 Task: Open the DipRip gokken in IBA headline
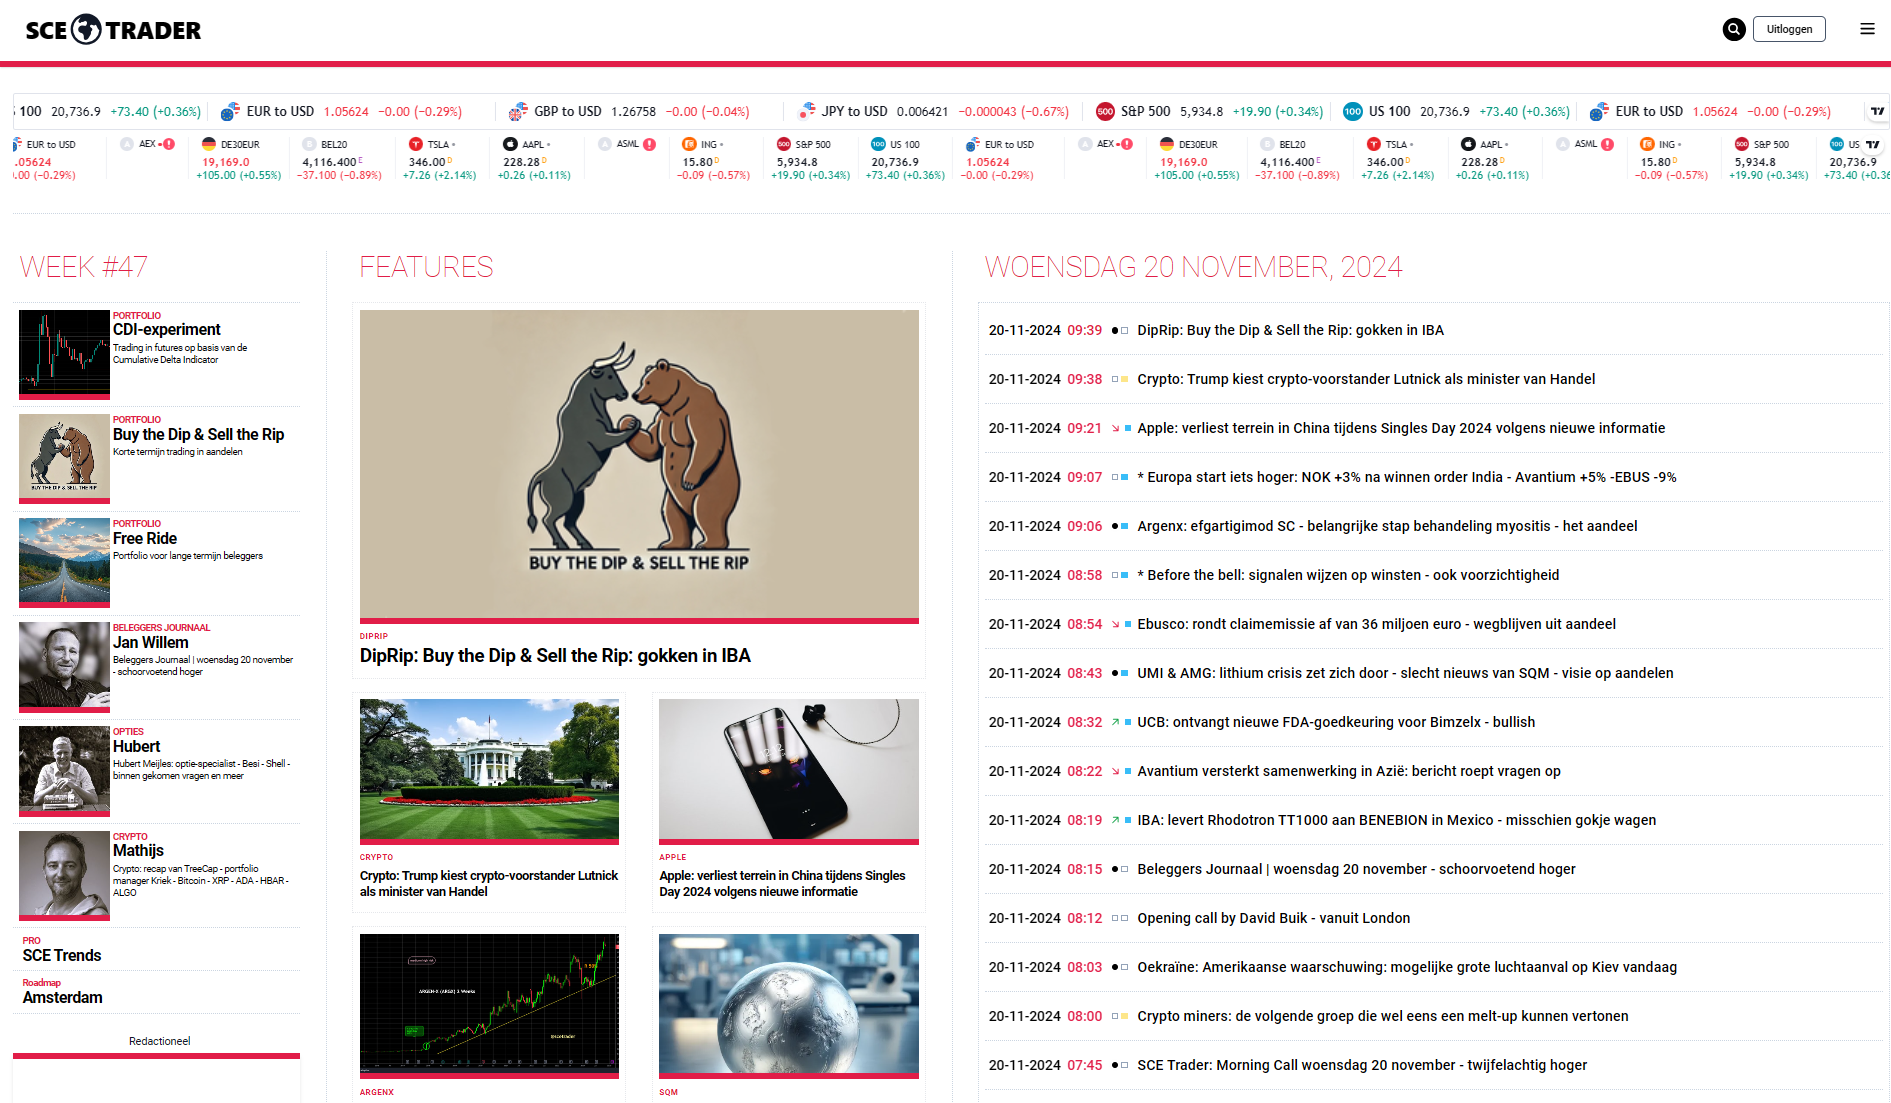coord(556,656)
